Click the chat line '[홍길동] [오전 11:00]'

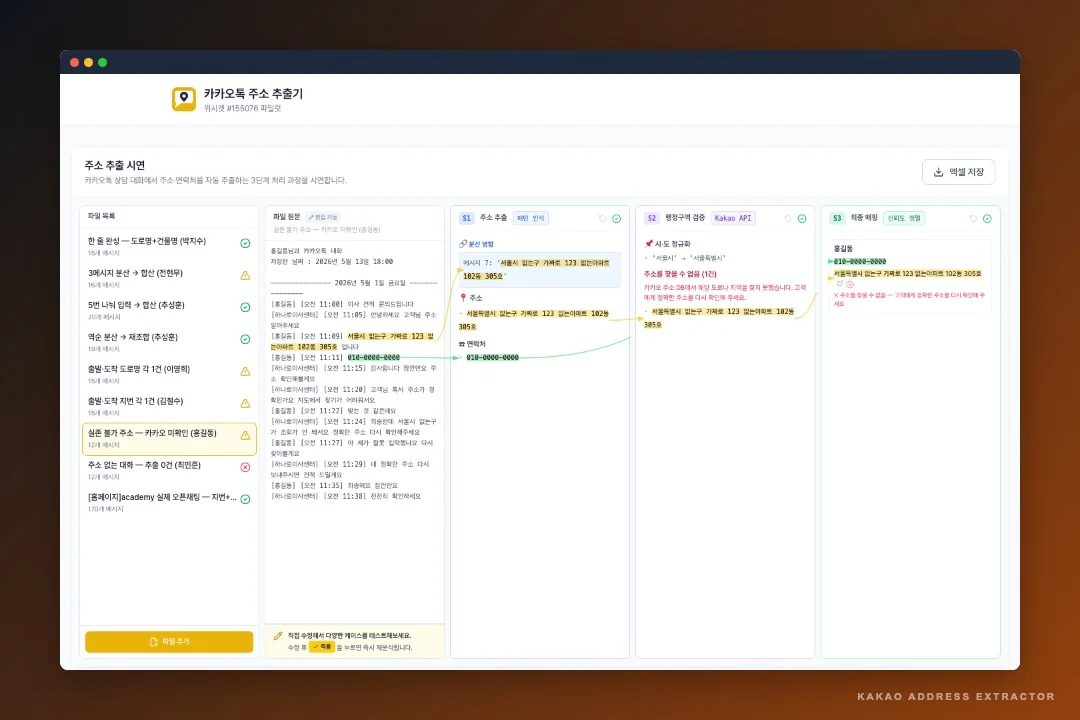tap(342, 304)
